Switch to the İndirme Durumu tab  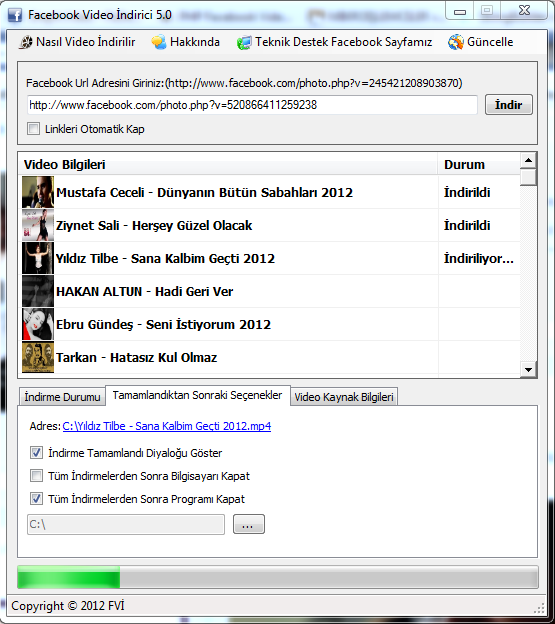tap(62, 397)
